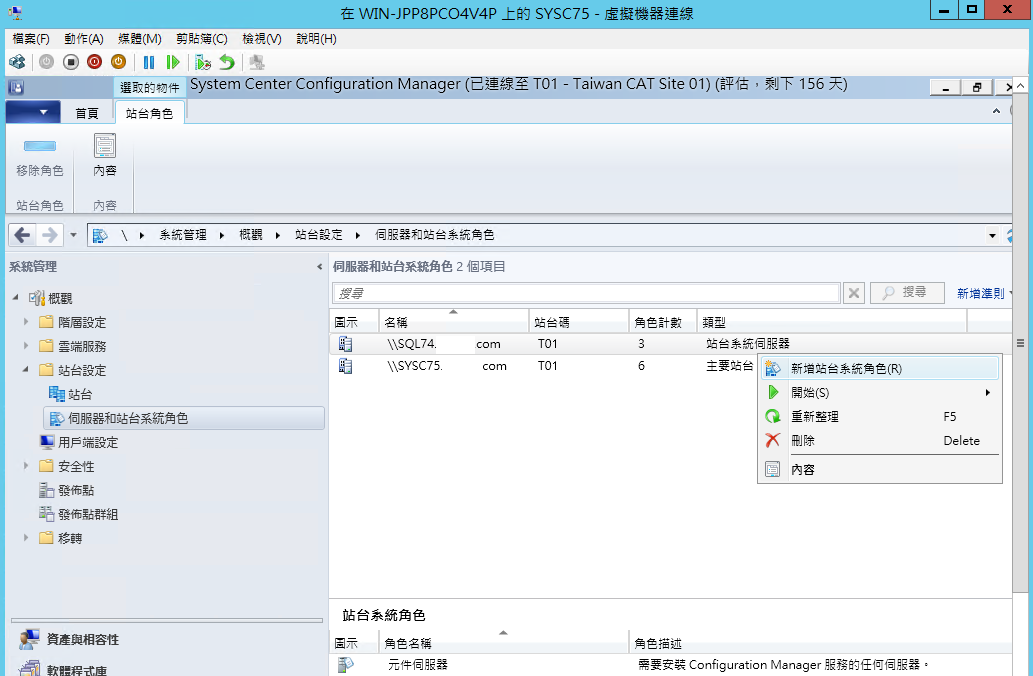Sort the list by the 類型 column
Screen dimensions: 1033x676
[832, 322]
